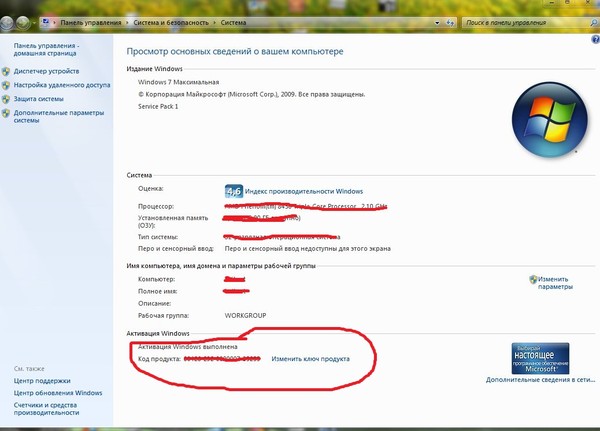Open 'Центр обновления Windows' link

(58, 393)
